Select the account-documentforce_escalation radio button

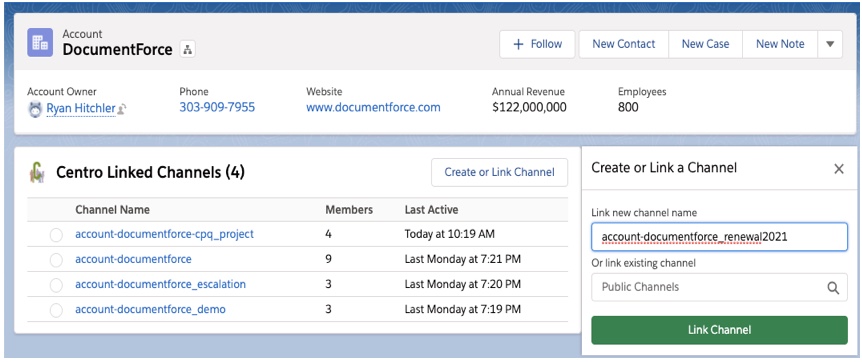coord(56,285)
